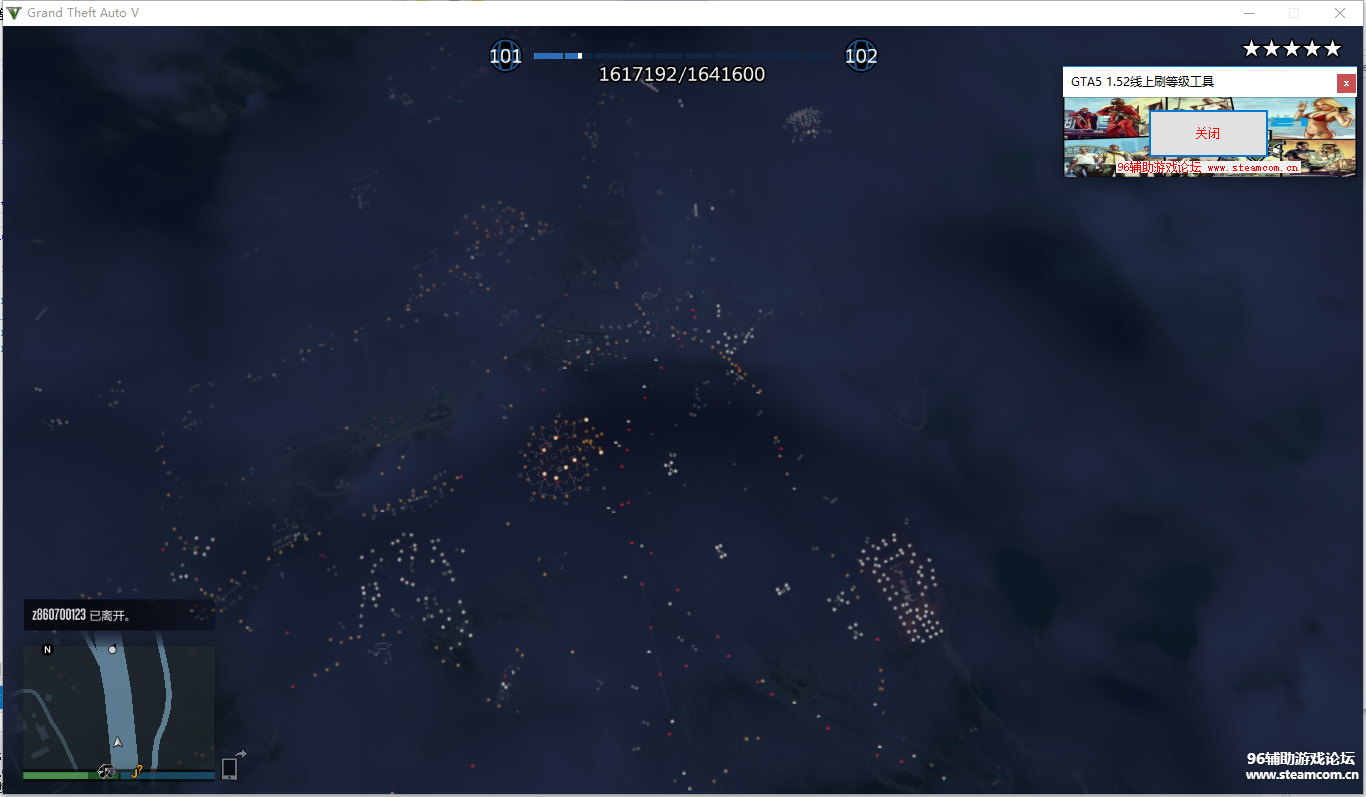
Task: Click the GTA5 1.52线上刷等级工具 popup title
Action: [1143, 82]
